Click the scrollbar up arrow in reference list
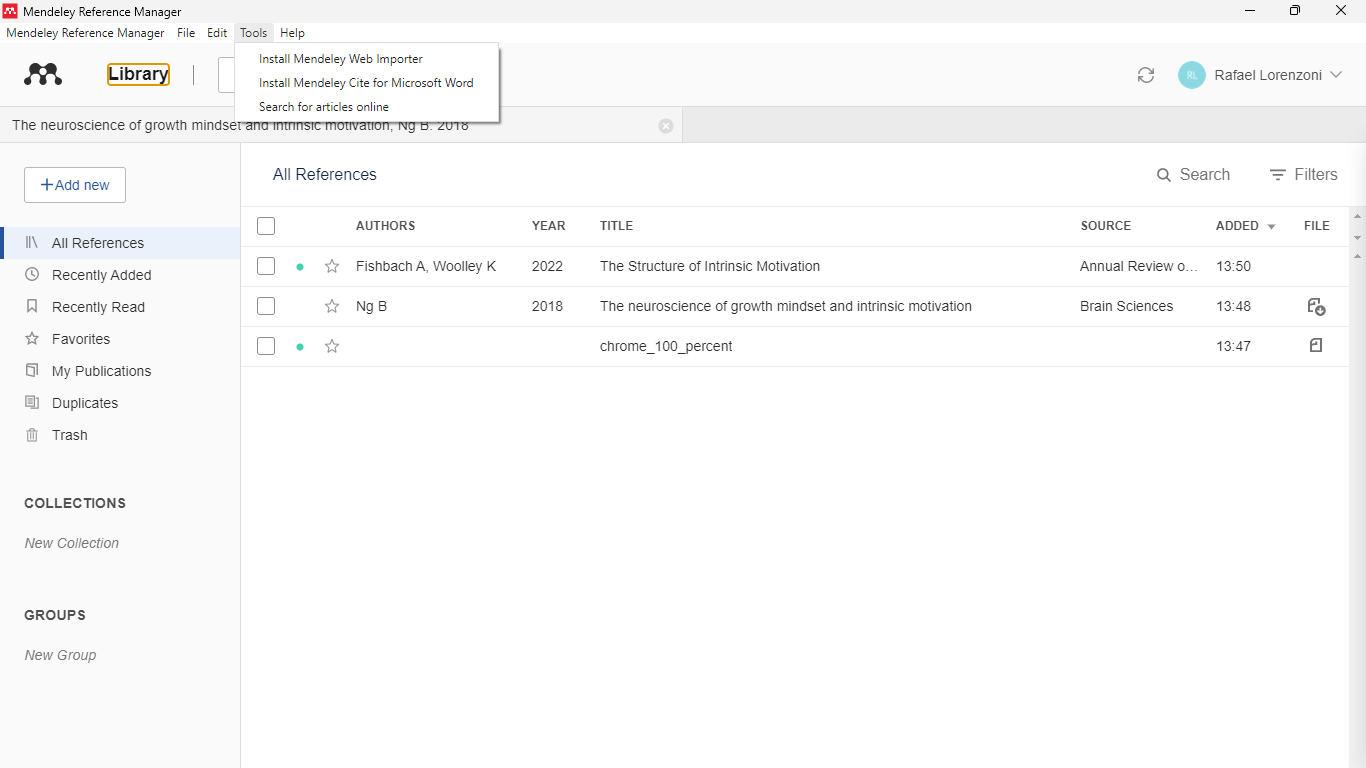The height and width of the screenshot is (768, 1366). 1357,216
